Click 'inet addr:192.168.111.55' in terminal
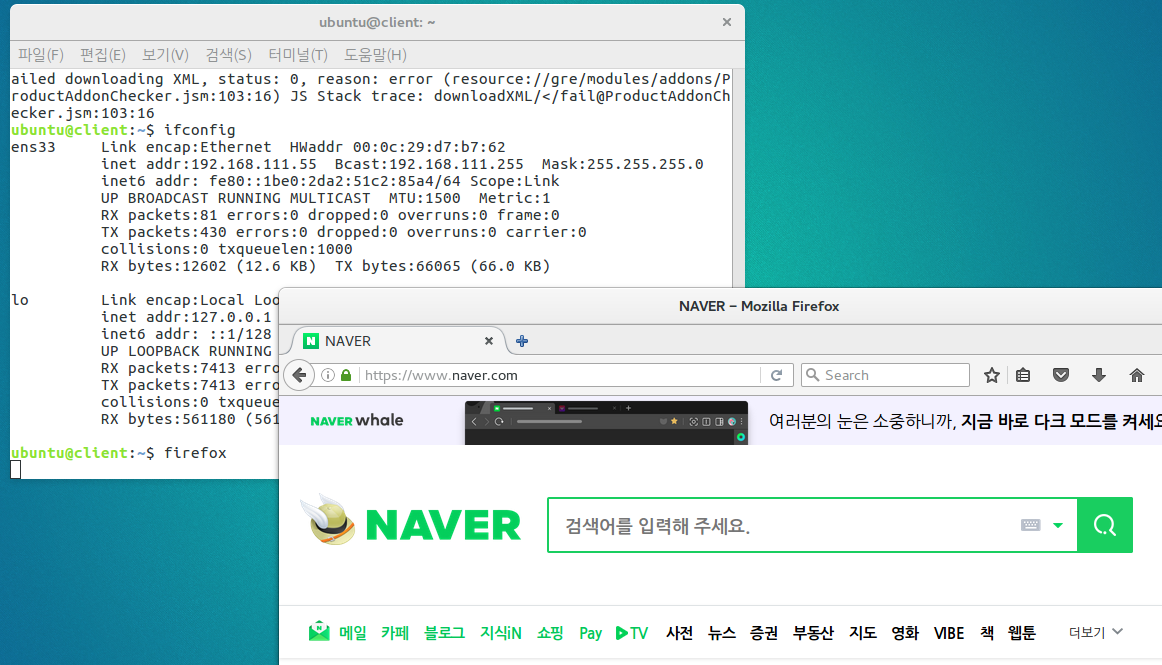This screenshot has height=665, width=1162. (209, 164)
